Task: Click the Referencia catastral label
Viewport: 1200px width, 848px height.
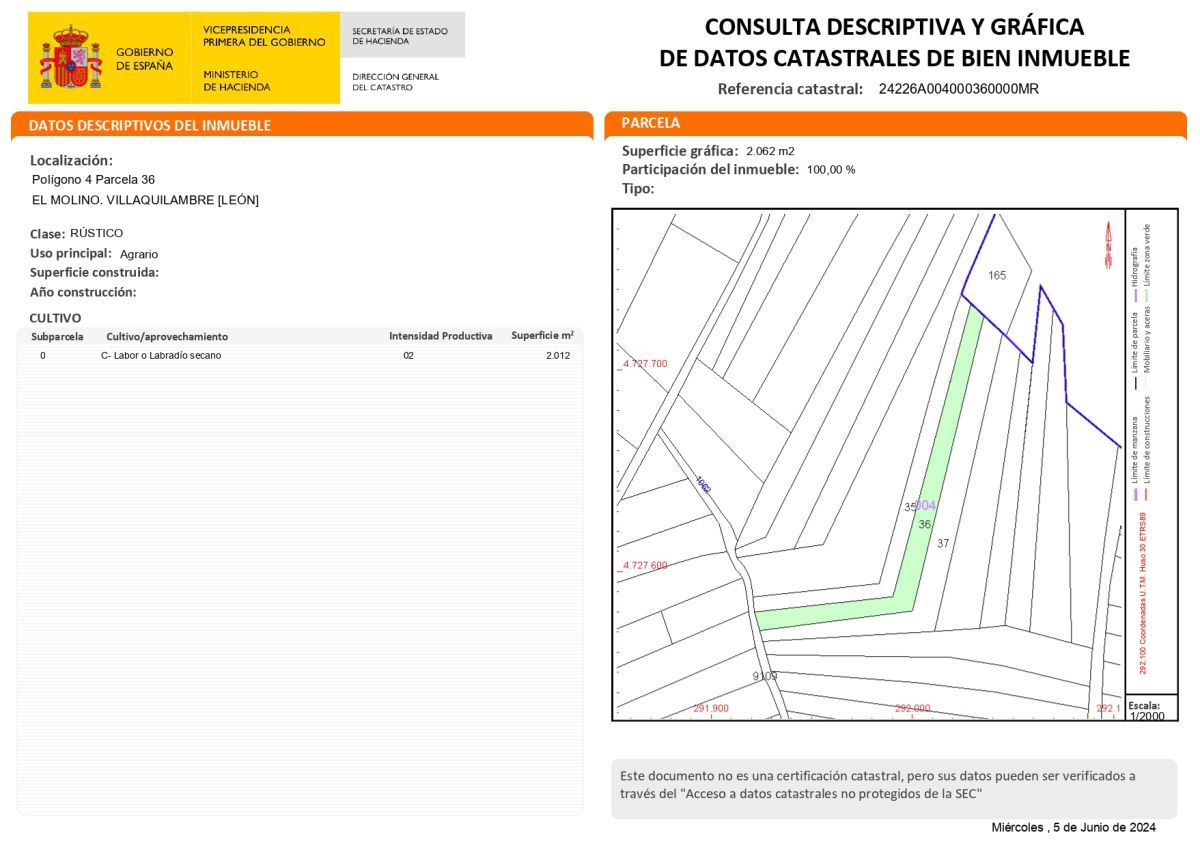Action: coord(790,89)
